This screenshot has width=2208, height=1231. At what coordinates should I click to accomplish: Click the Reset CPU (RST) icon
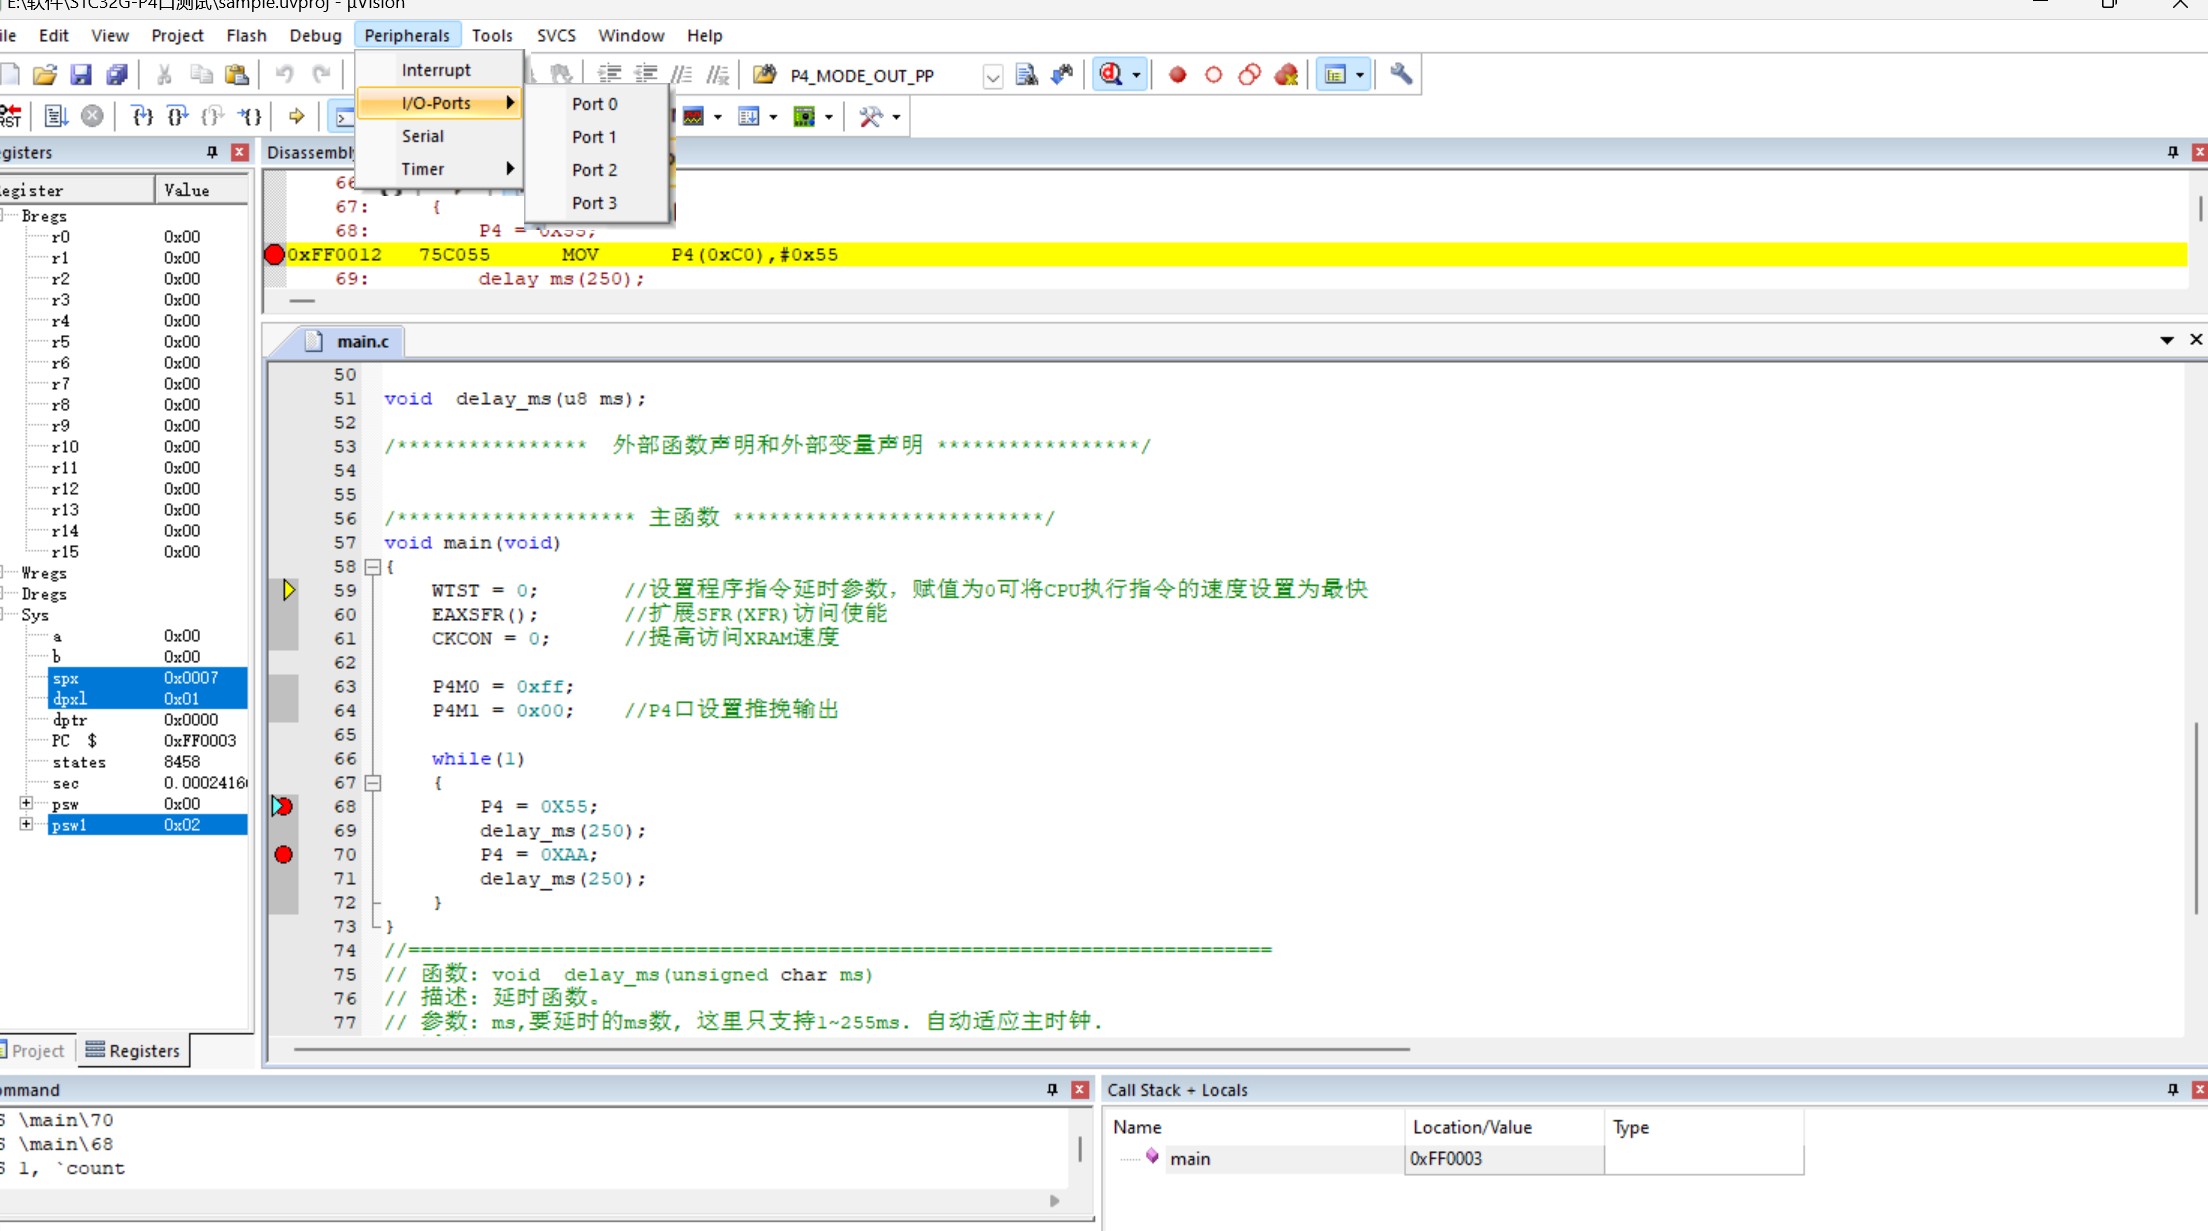pyautogui.click(x=10, y=117)
